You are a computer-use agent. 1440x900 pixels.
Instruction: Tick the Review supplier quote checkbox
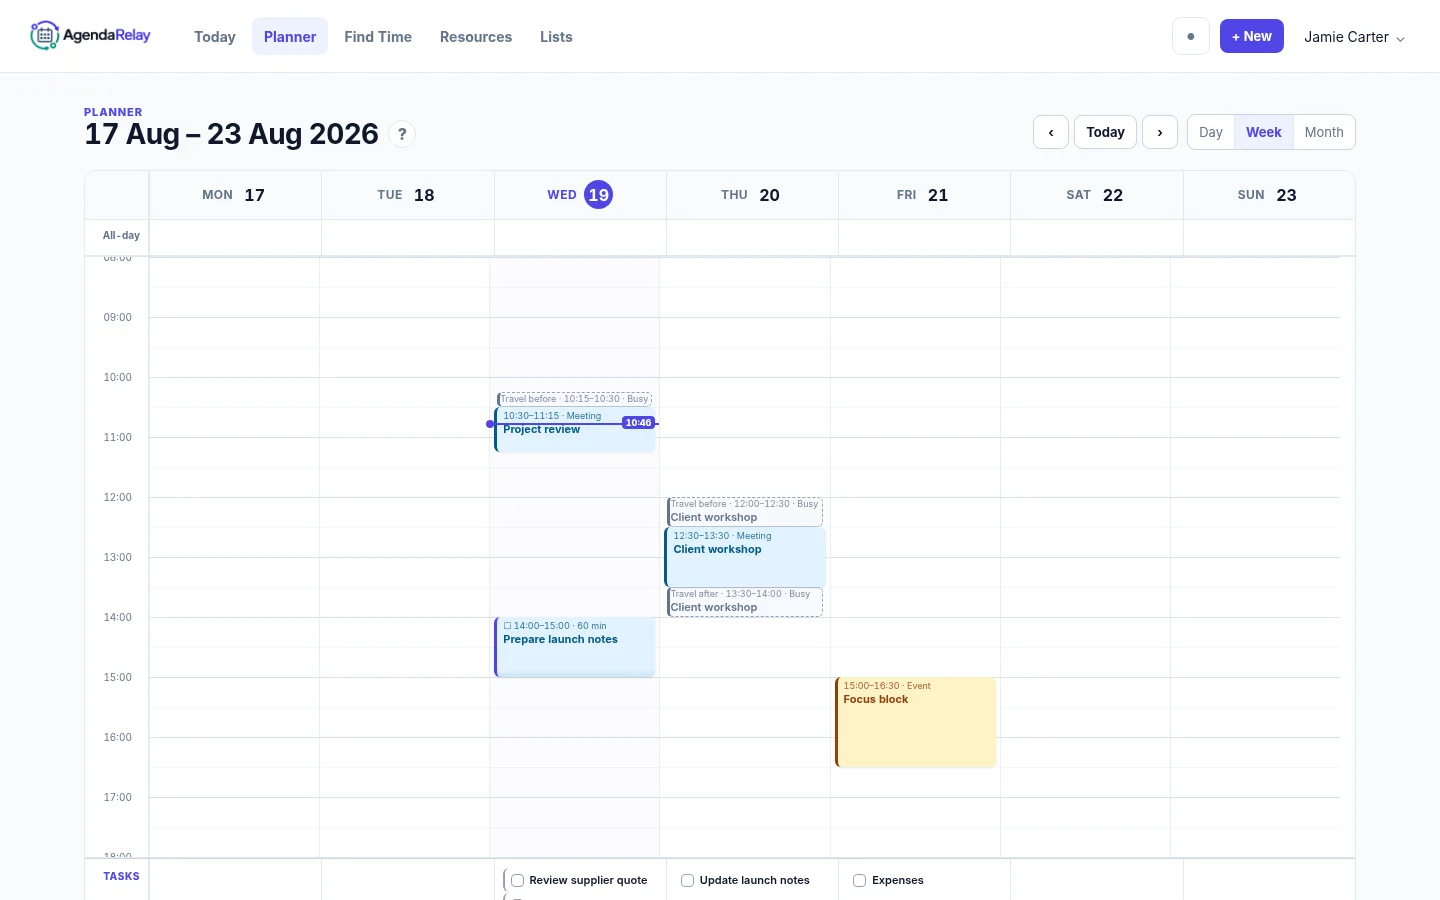tap(518, 881)
